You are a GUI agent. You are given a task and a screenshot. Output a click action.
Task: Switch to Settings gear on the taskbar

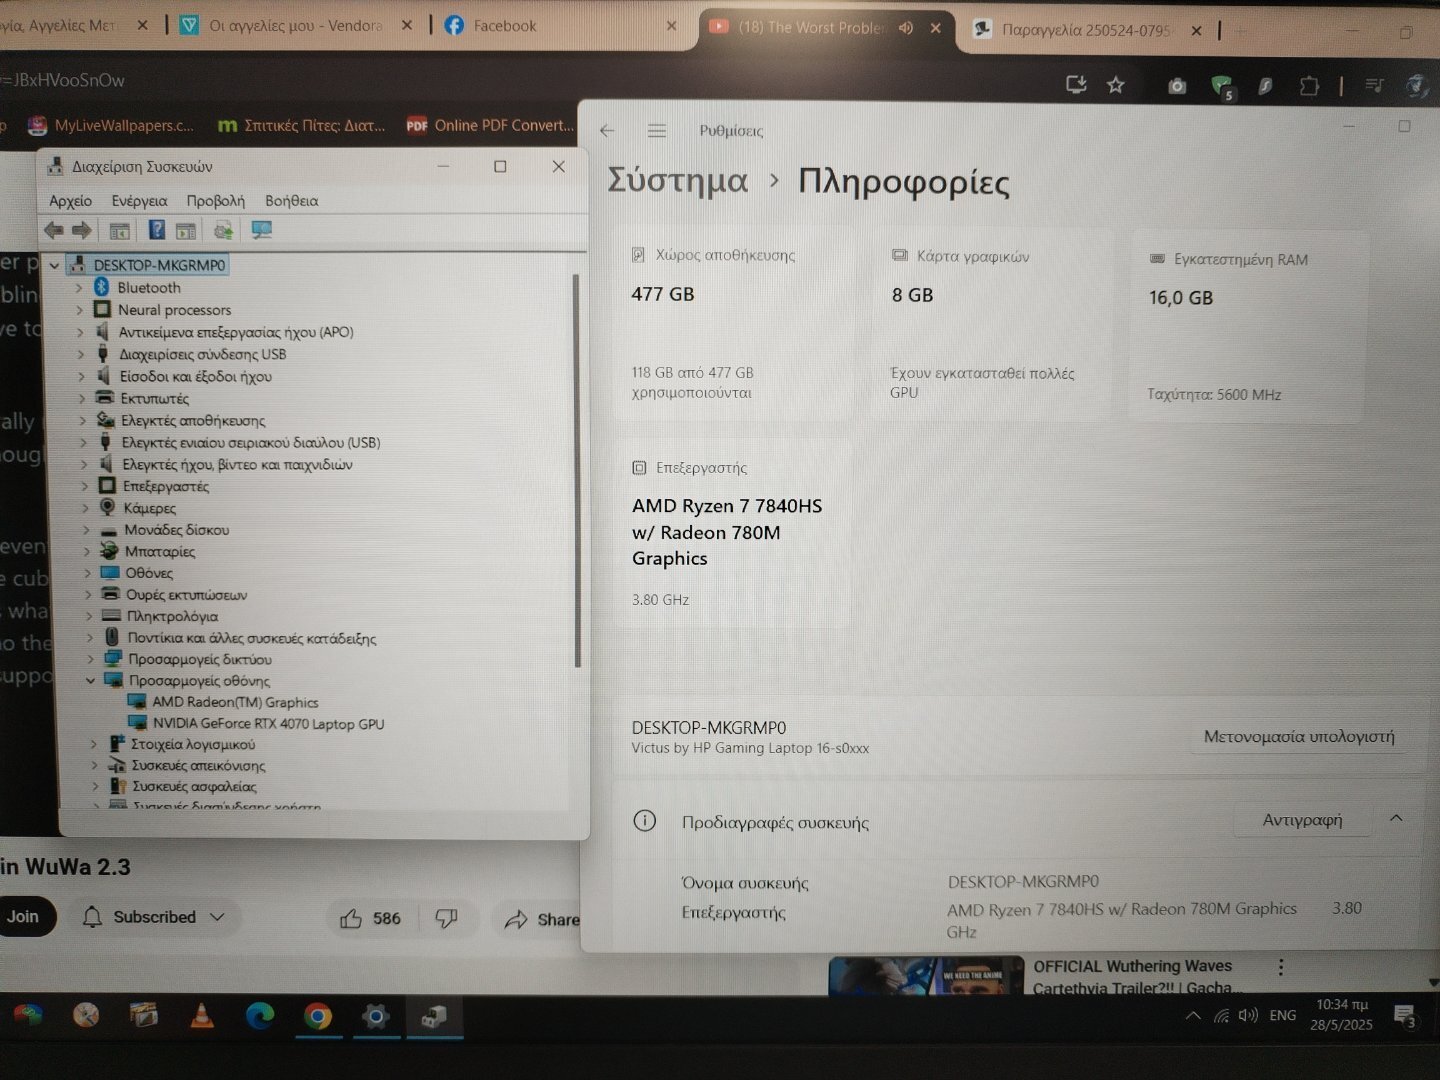376,1017
